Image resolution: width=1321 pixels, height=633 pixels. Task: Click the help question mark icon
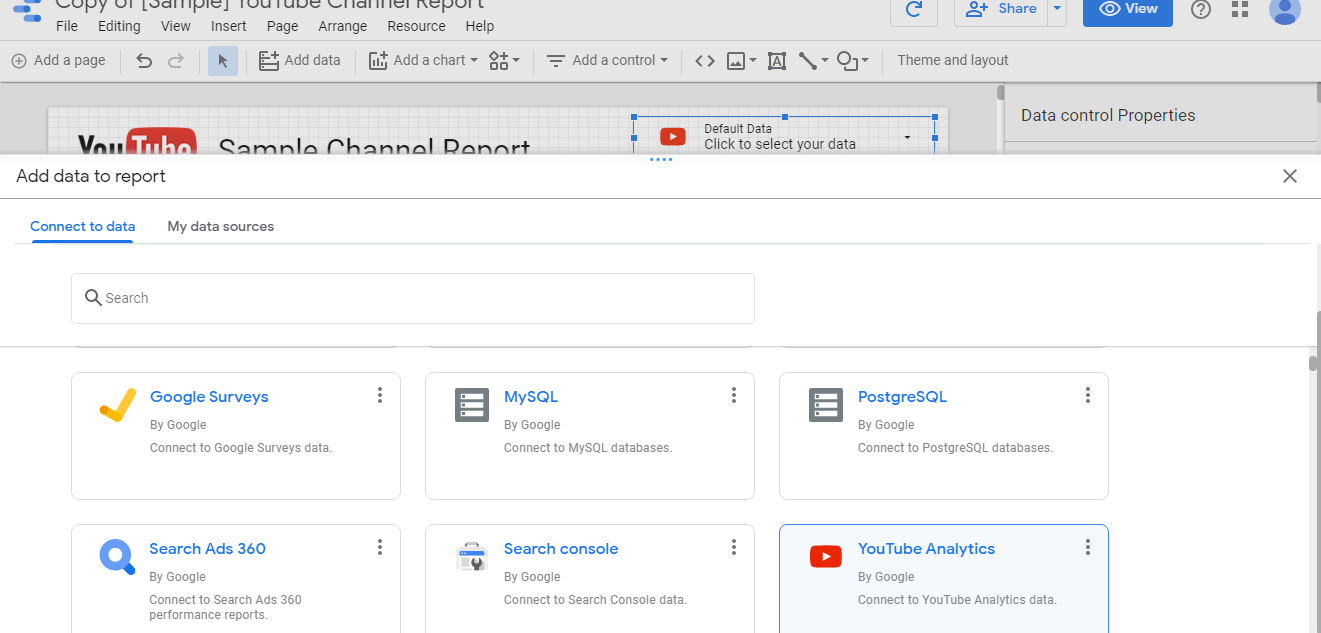(x=1201, y=10)
